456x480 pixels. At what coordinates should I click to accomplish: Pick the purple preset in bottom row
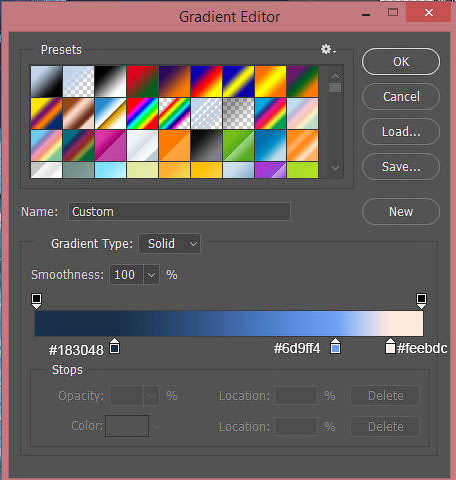point(270,170)
